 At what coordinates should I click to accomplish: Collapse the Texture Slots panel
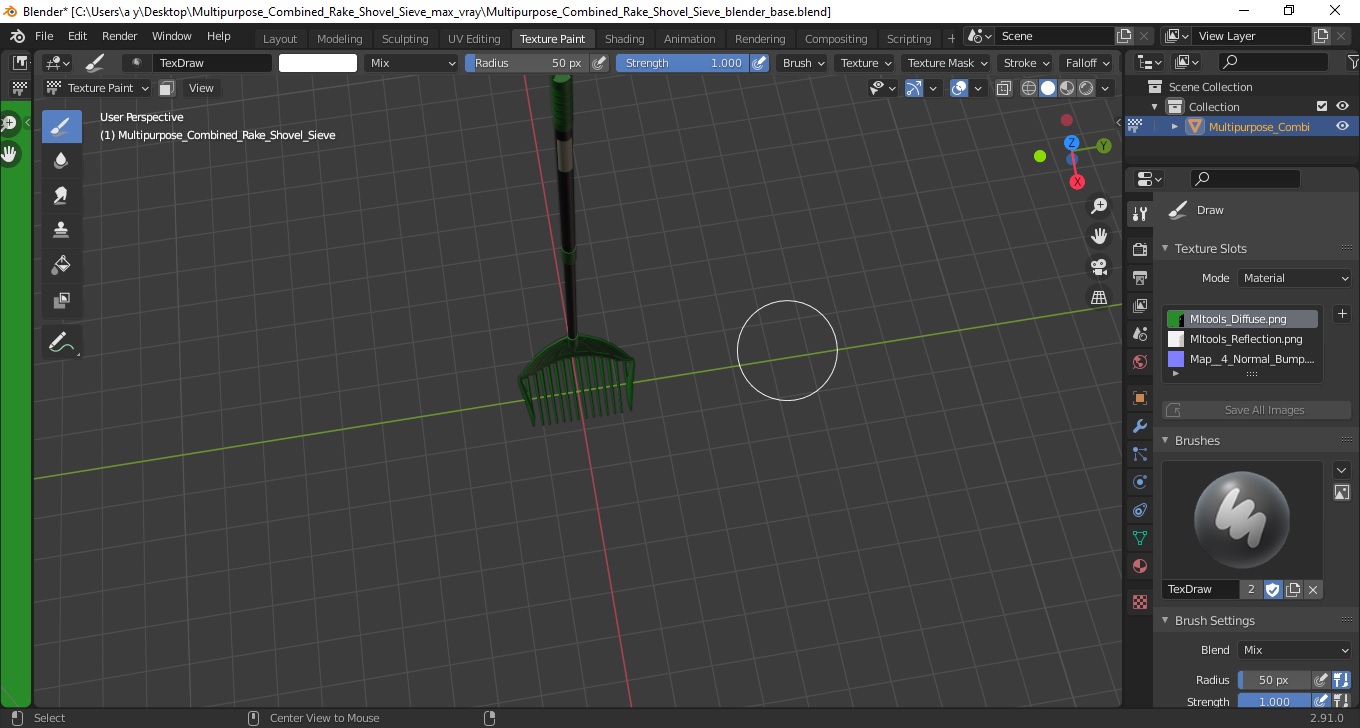[x=1165, y=248]
